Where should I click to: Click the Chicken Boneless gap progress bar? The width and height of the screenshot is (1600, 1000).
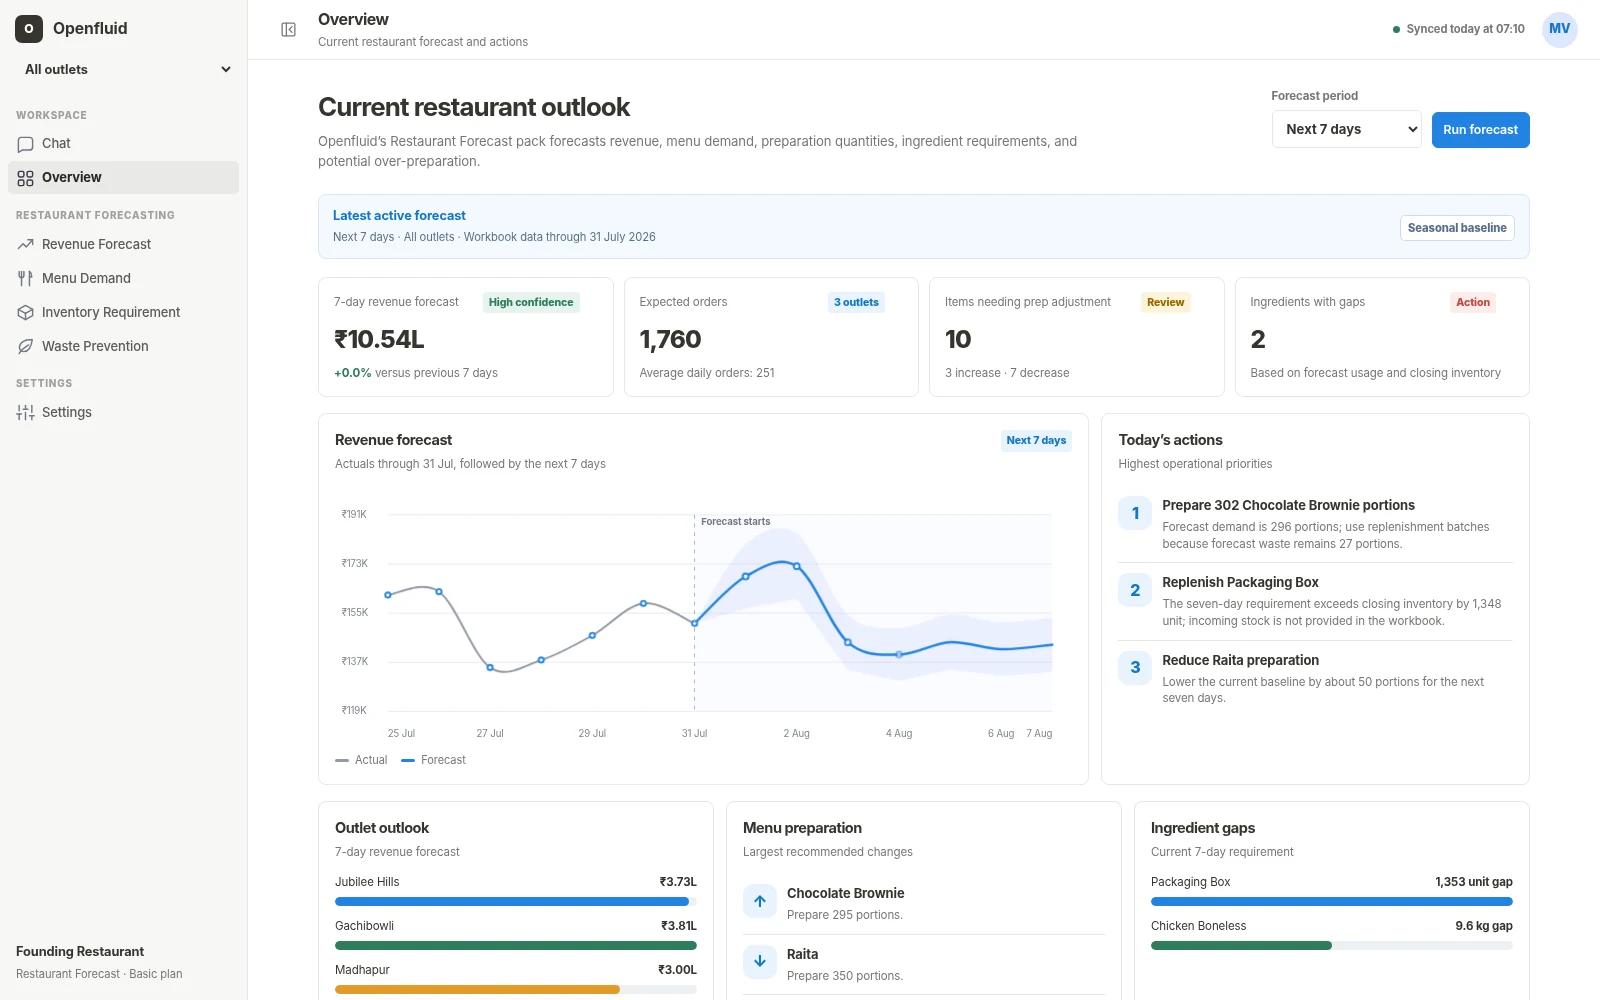click(1331, 946)
